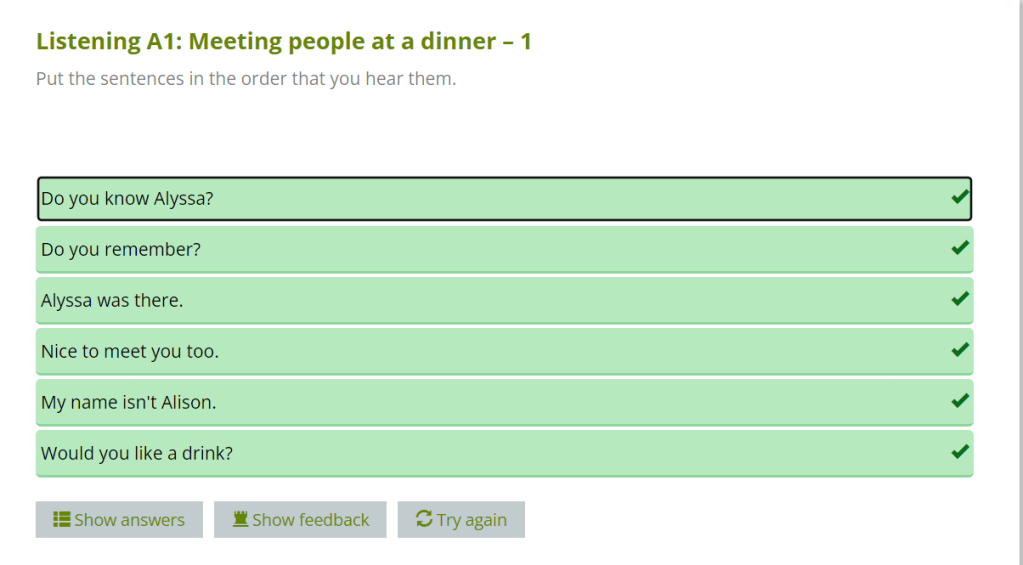Click the green tick for "Alyssa was there."
Screen dimensions: 1023x565
[x=960, y=299]
